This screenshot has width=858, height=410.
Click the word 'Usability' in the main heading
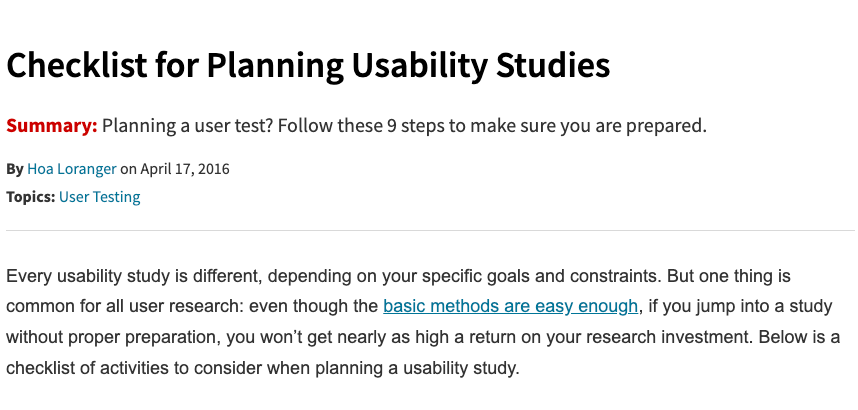click(x=423, y=66)
